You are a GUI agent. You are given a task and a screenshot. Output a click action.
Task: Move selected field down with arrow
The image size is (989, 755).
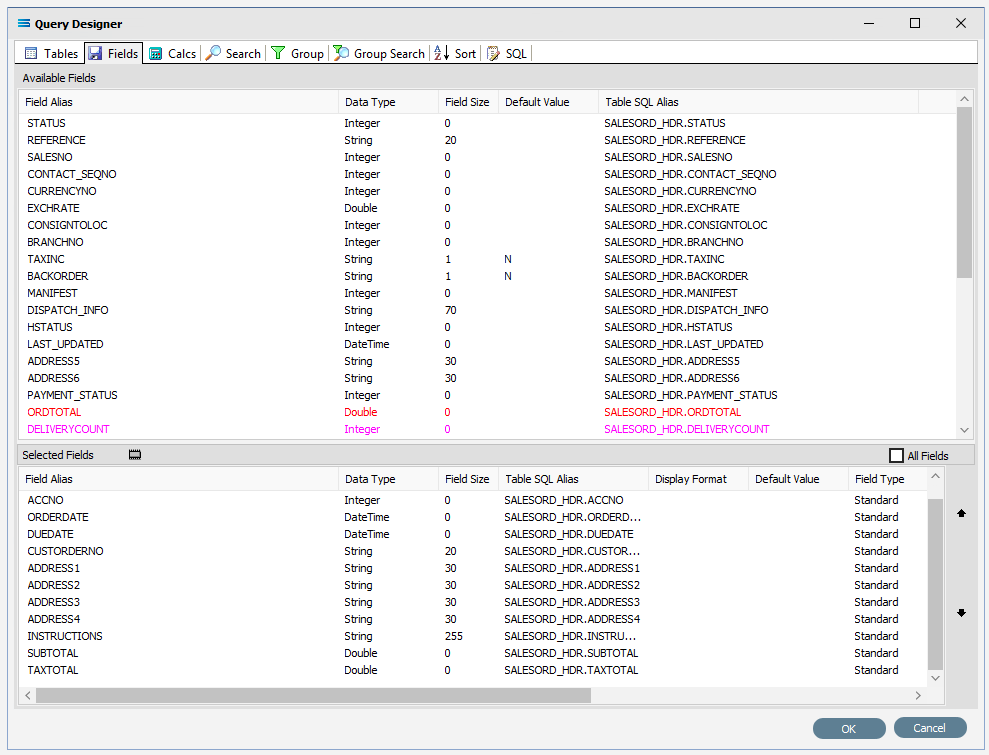(961, 612)
